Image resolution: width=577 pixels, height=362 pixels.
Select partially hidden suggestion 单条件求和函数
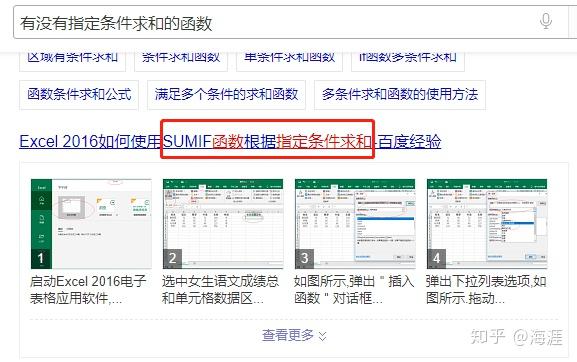pyautogui.click(x=289, y=61)
